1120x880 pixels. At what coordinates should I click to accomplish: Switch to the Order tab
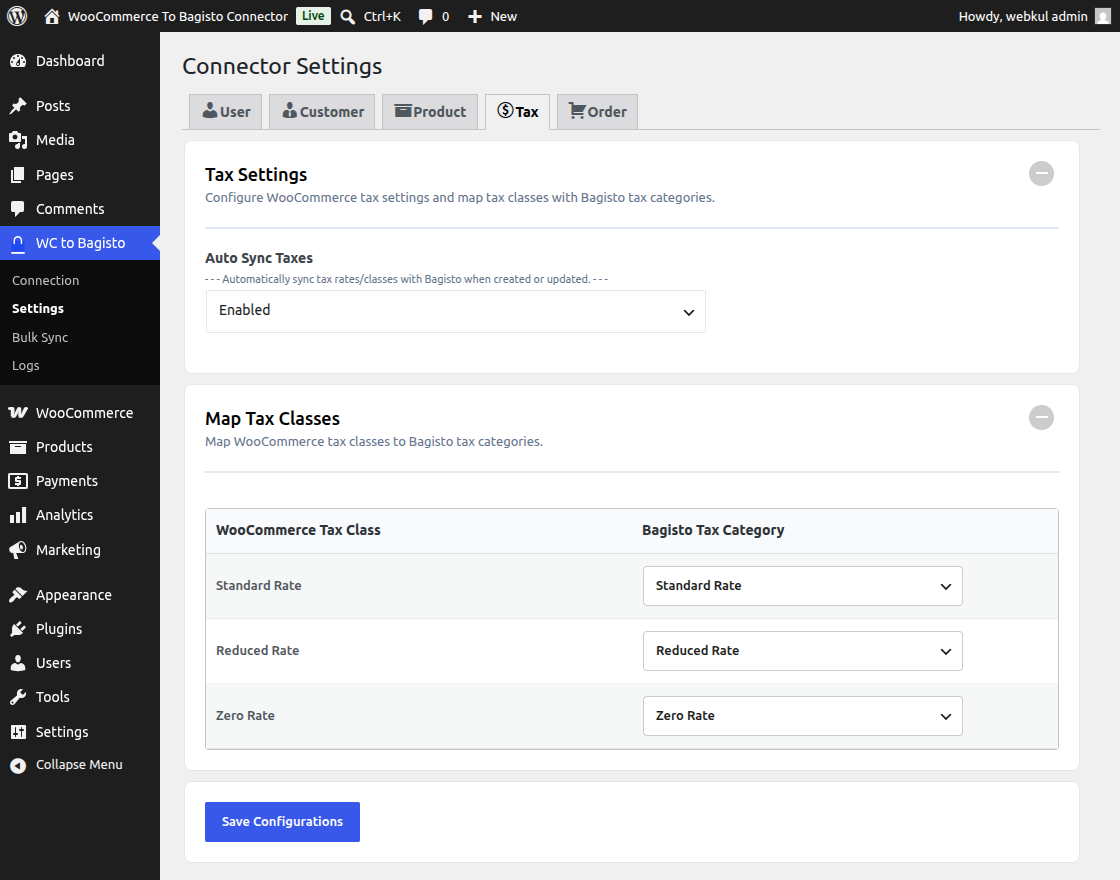coord(597,111)
